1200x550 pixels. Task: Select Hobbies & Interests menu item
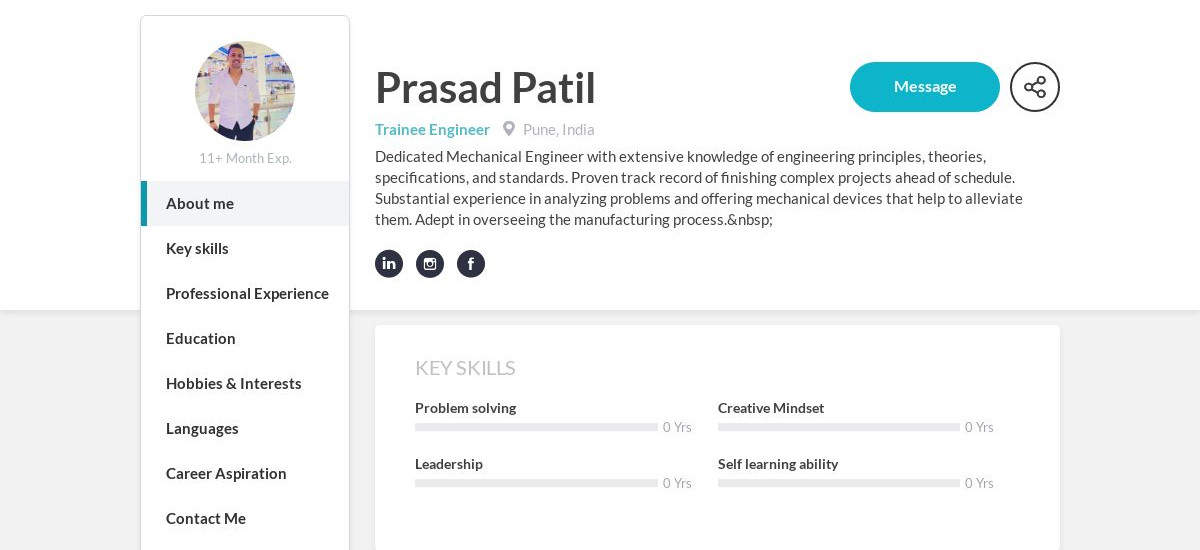click(245, 383)
